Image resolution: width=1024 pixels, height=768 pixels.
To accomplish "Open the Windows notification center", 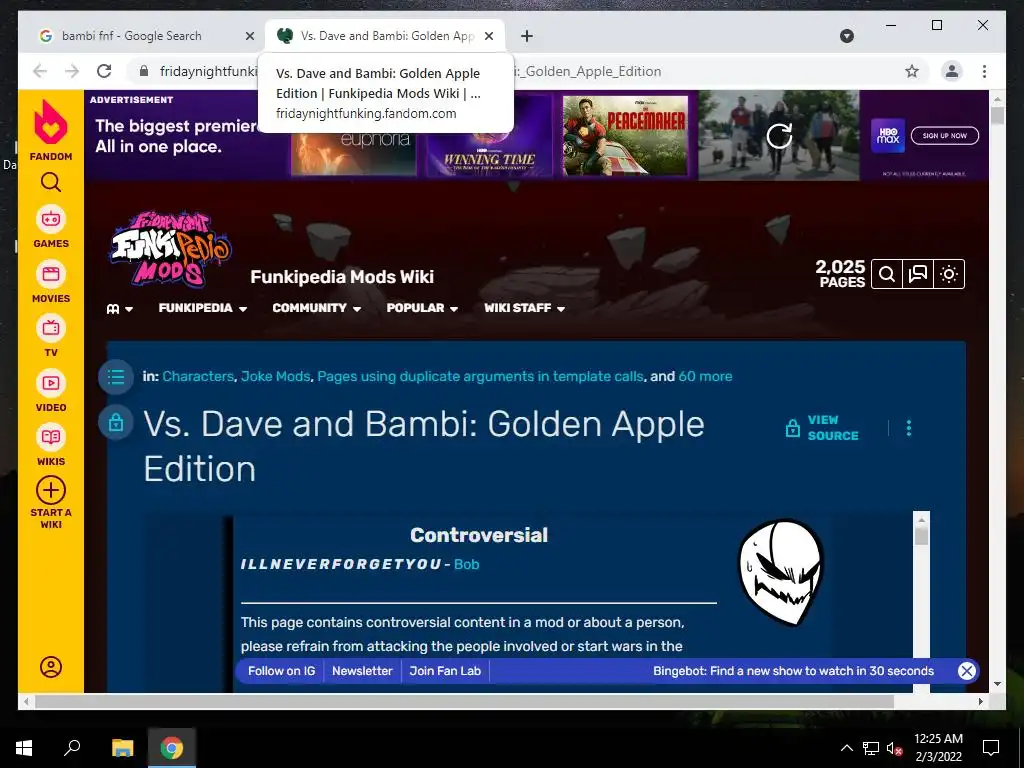I will [991, 748].
